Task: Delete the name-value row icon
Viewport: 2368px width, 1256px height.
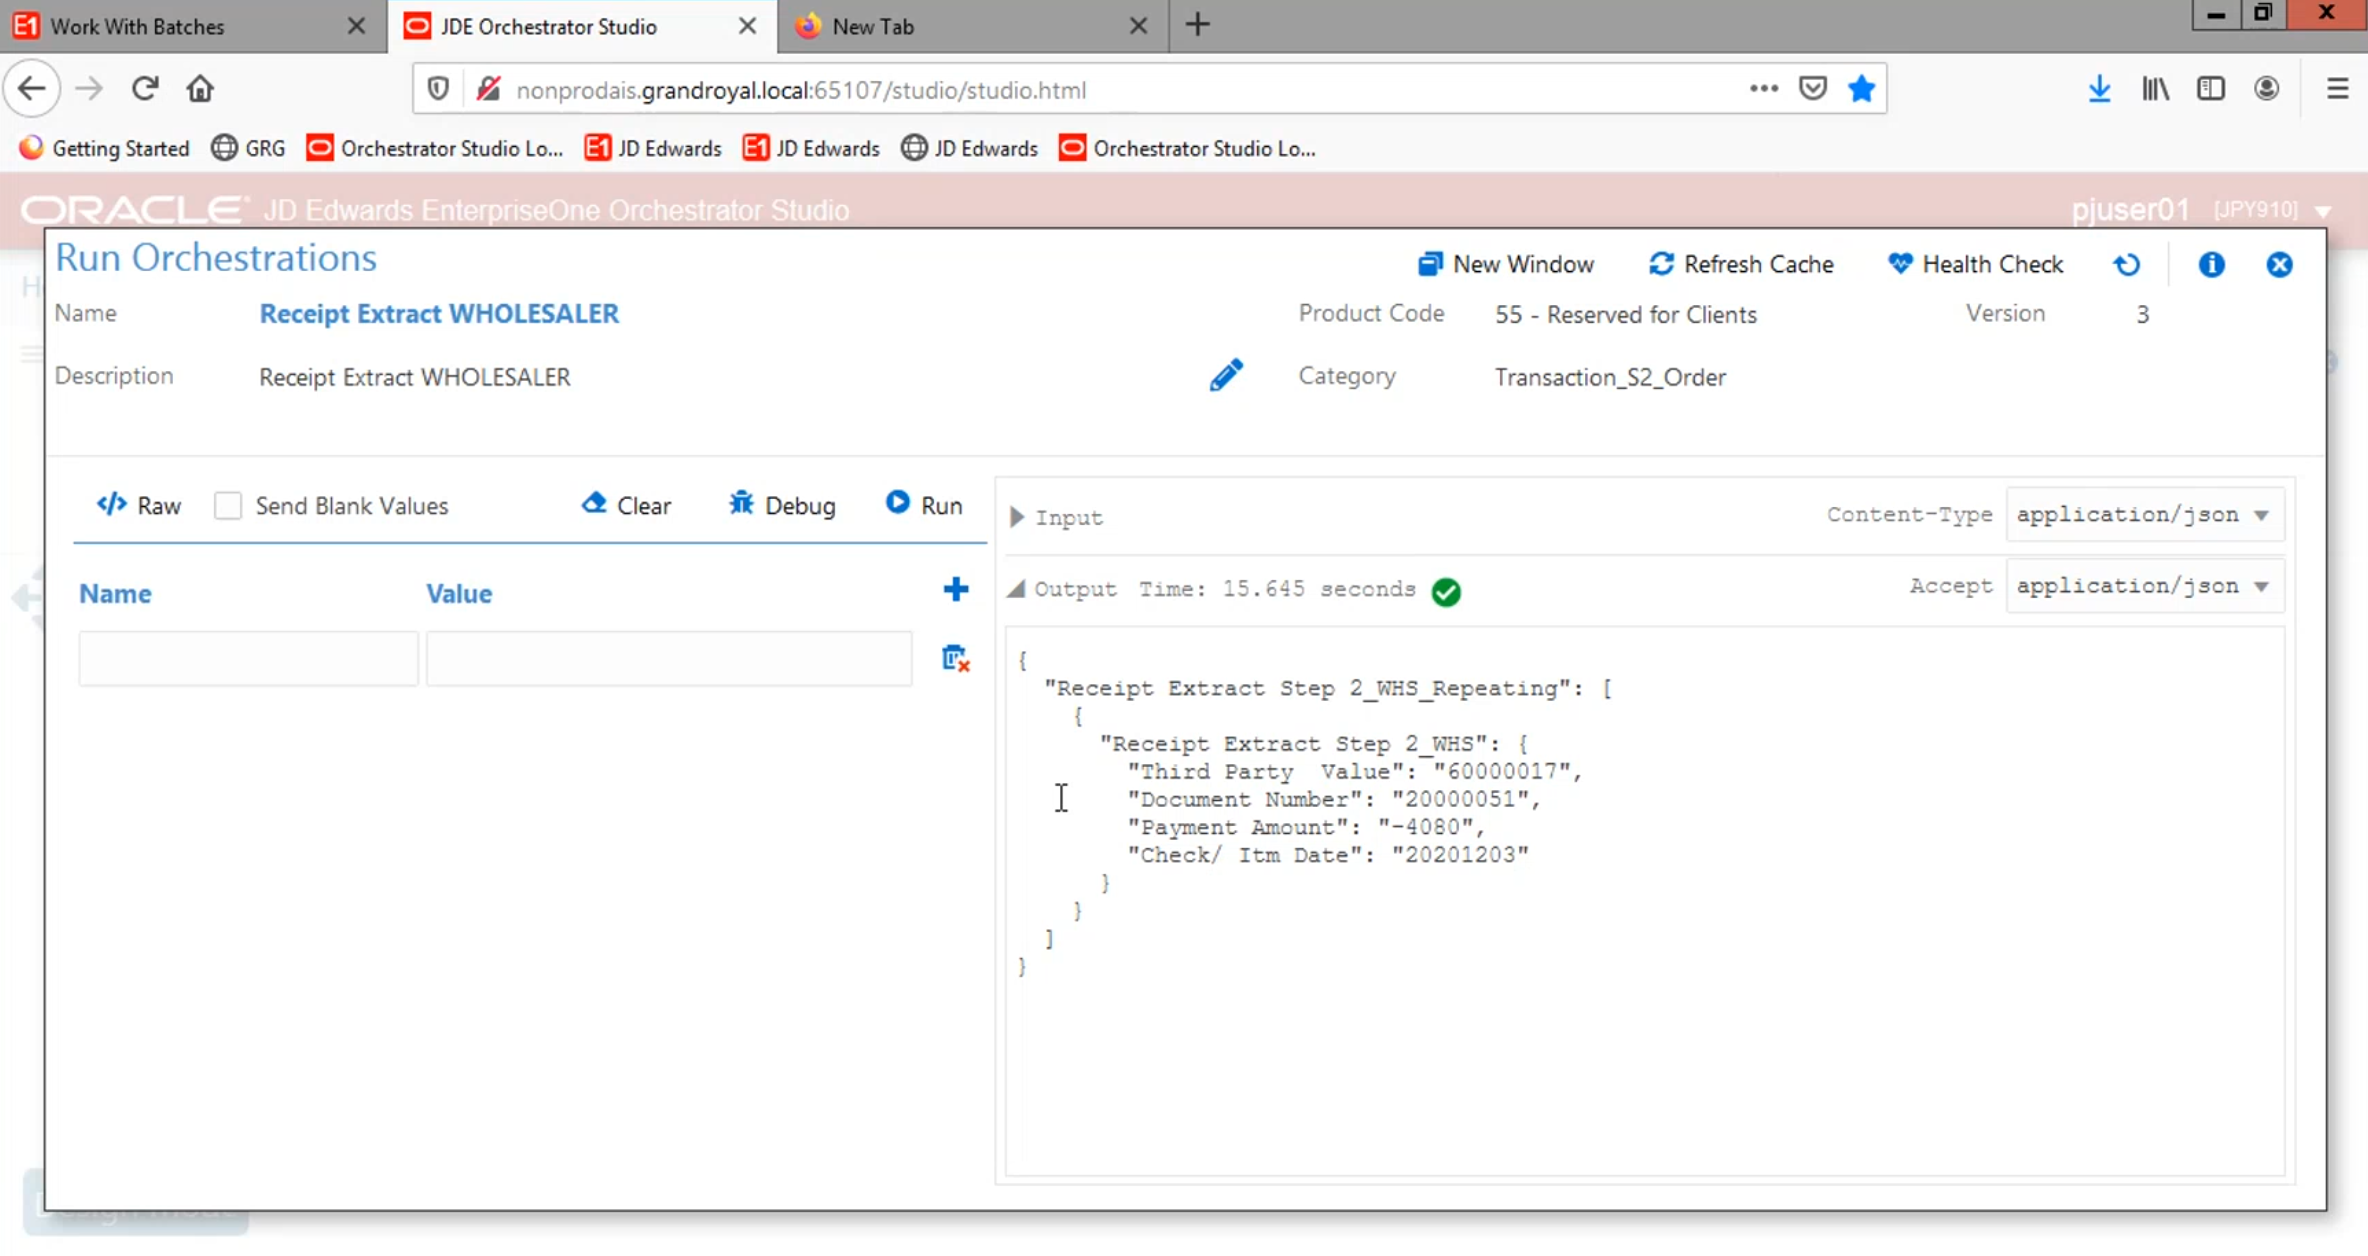Action: [x=955, y=659]
